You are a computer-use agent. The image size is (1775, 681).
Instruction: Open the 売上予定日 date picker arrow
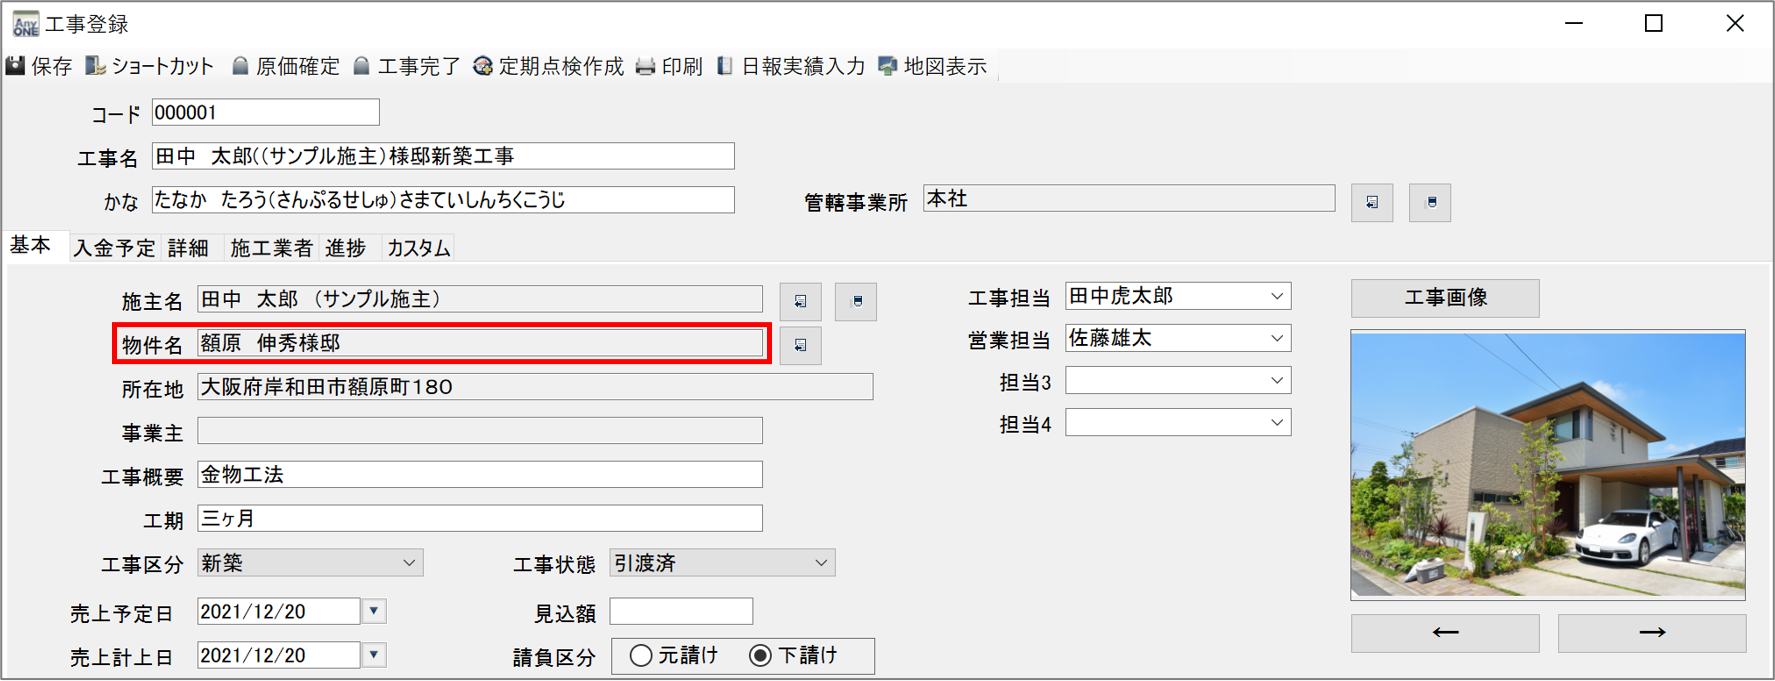tap(374, 611)
